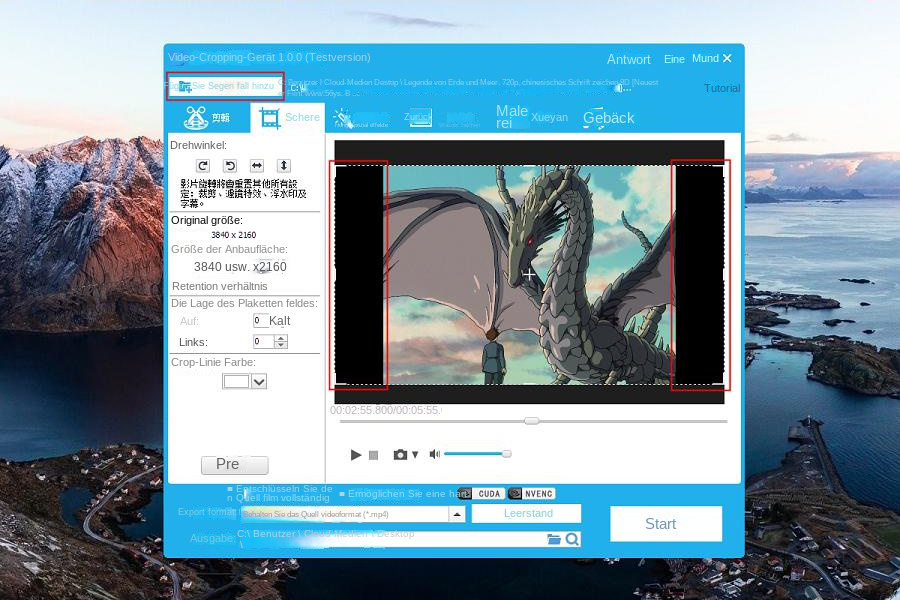Click the Auf position input field

261,320
